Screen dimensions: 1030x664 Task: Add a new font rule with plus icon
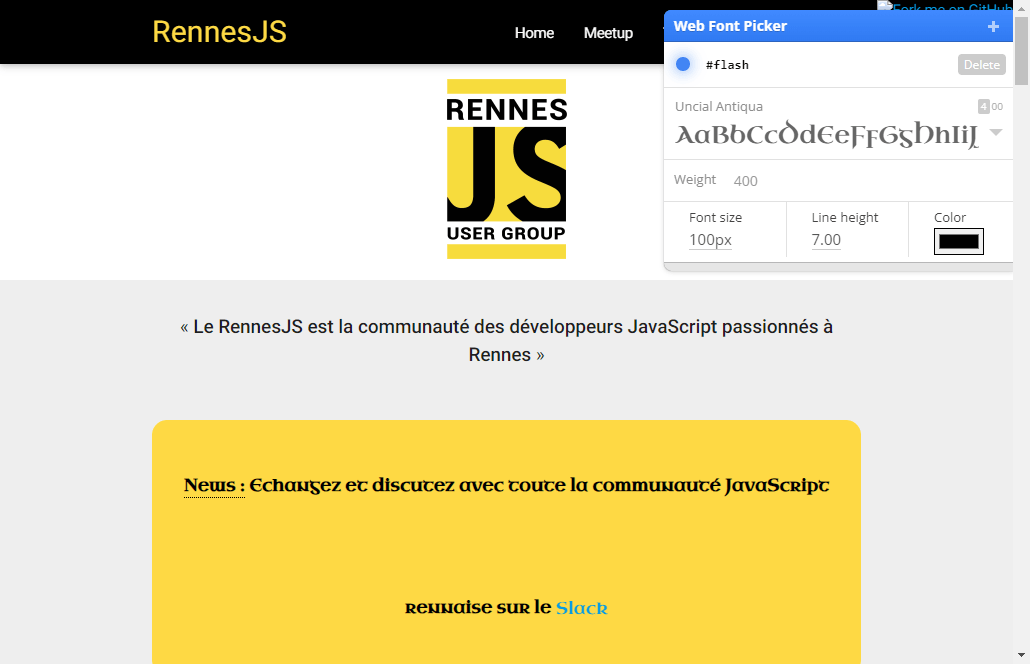[993, 26]
